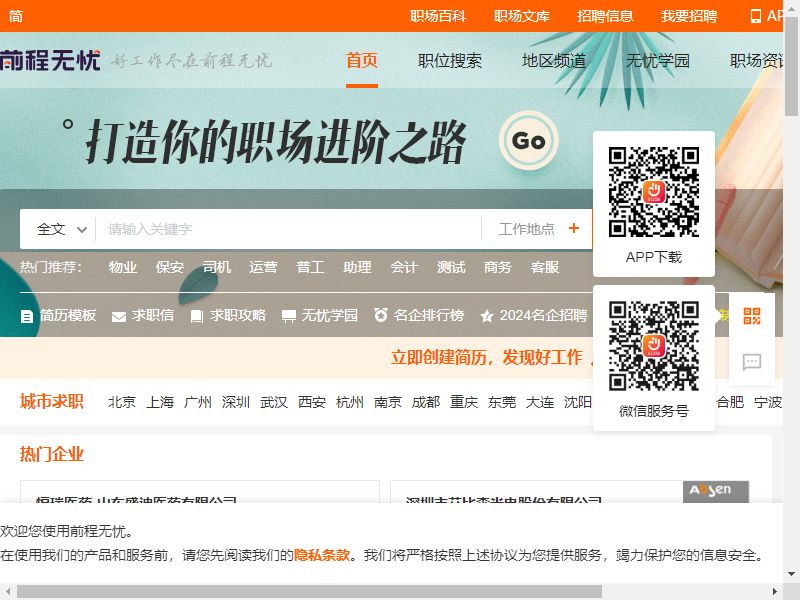The image size is (800, 600).
Task: Open the 名企排行榜 link
Action: (429, 315)
